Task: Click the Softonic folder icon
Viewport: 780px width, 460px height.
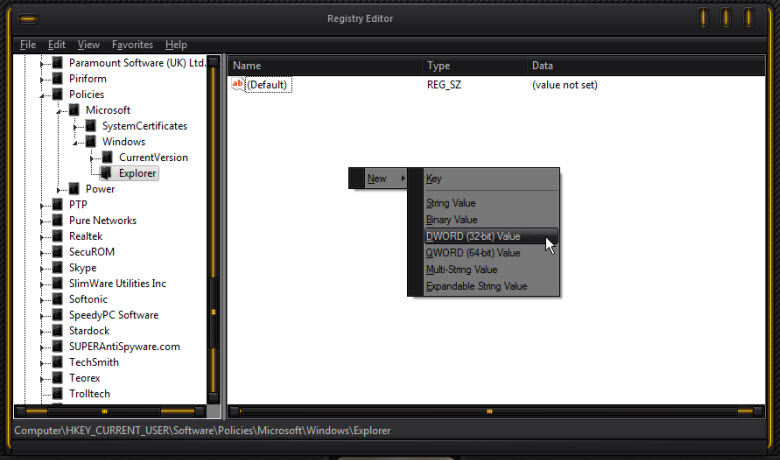Action: click(x=58, y=299)
